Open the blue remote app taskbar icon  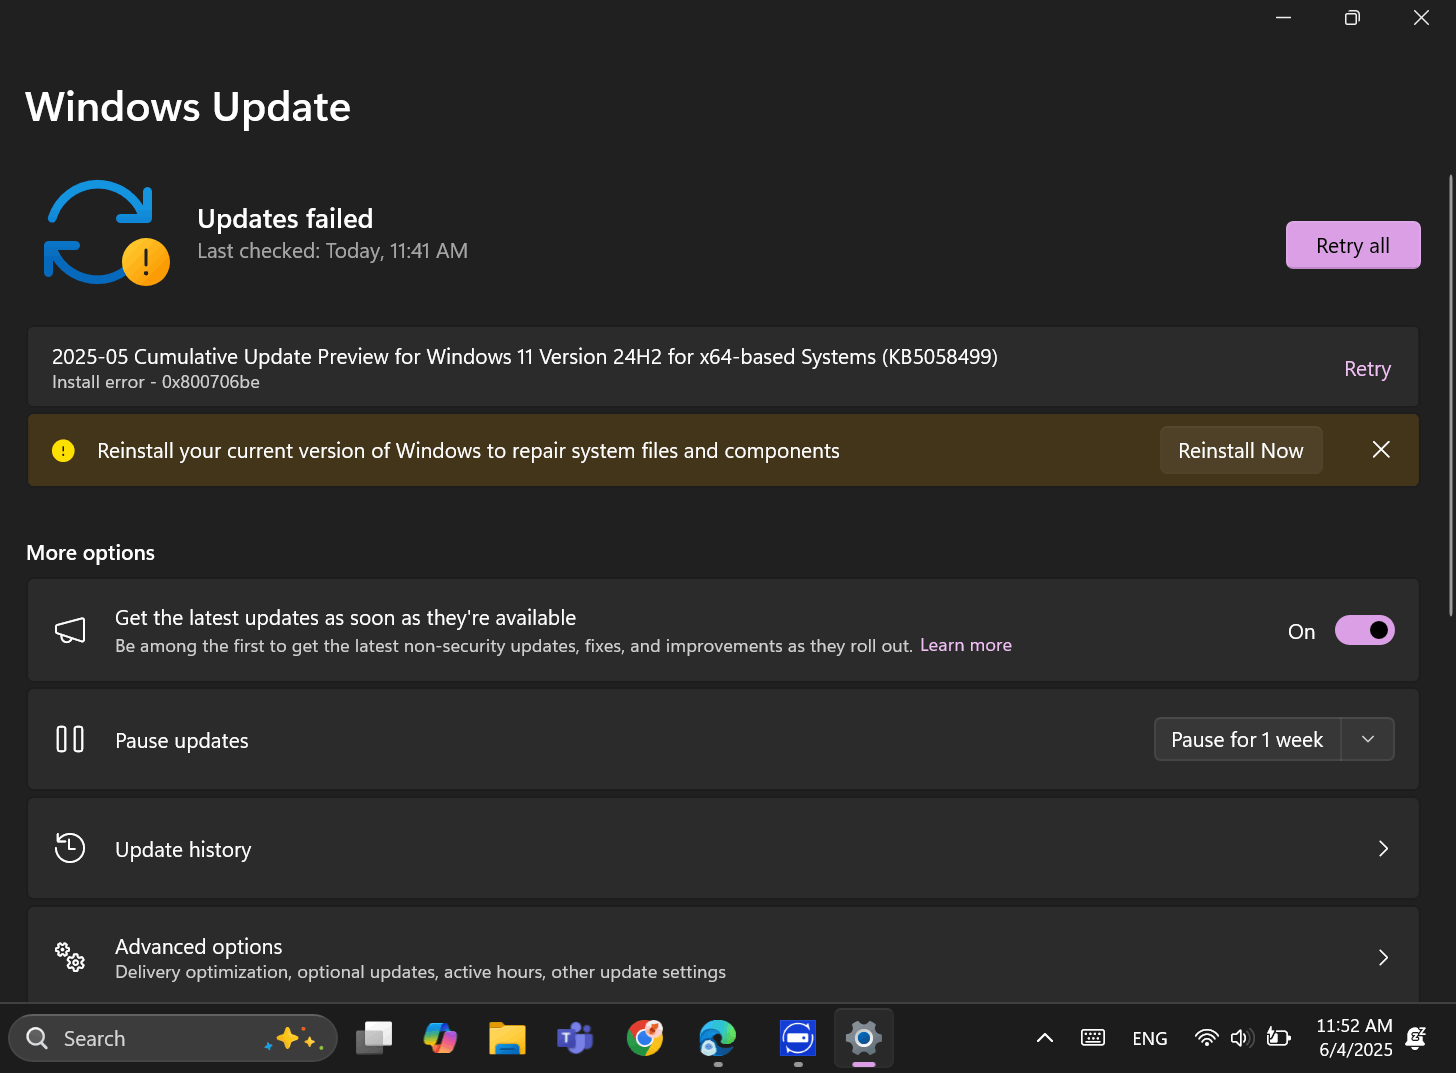798,1039
